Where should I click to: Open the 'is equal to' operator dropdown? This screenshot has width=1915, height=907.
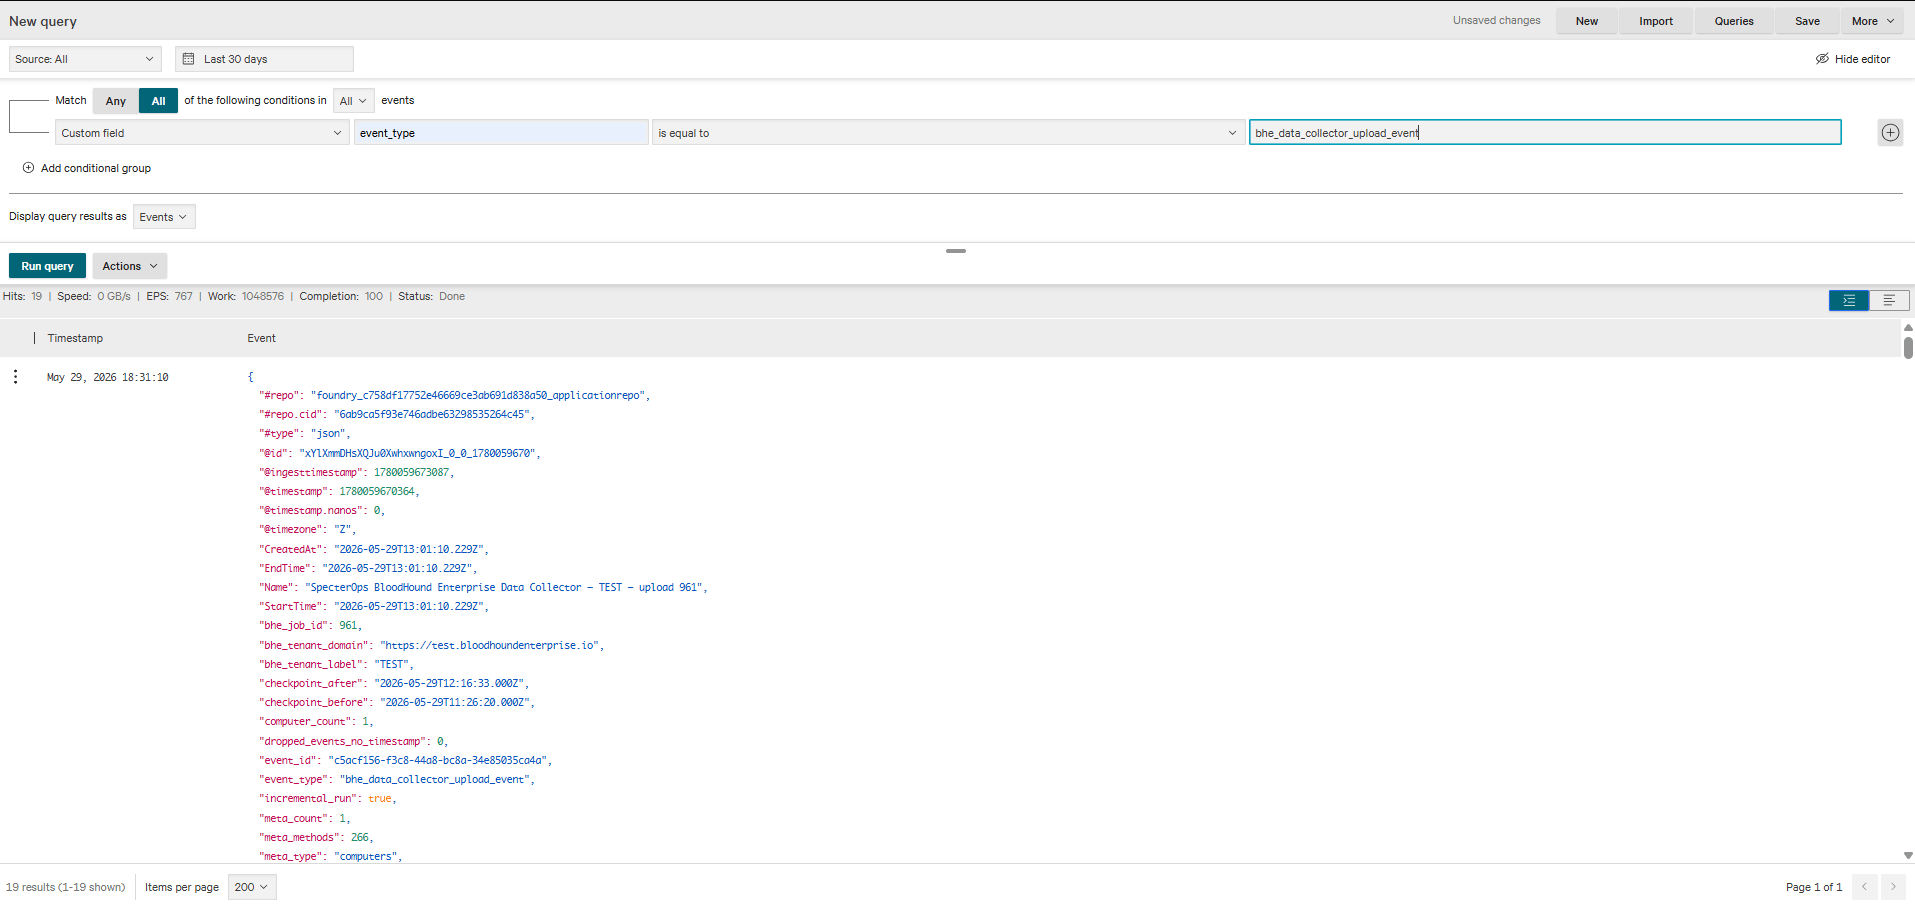(x=948, y=133)
